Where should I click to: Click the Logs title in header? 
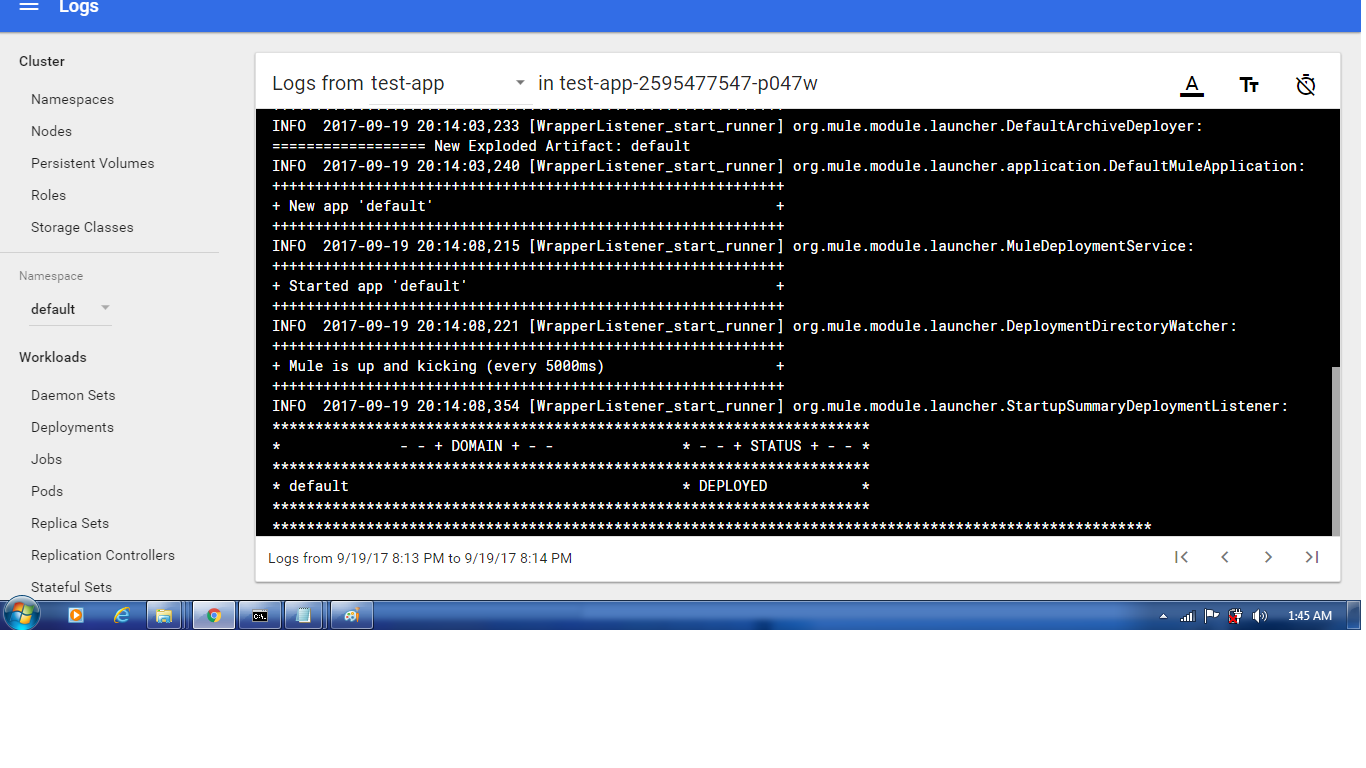pyautogui.click(x=79, y=7)
